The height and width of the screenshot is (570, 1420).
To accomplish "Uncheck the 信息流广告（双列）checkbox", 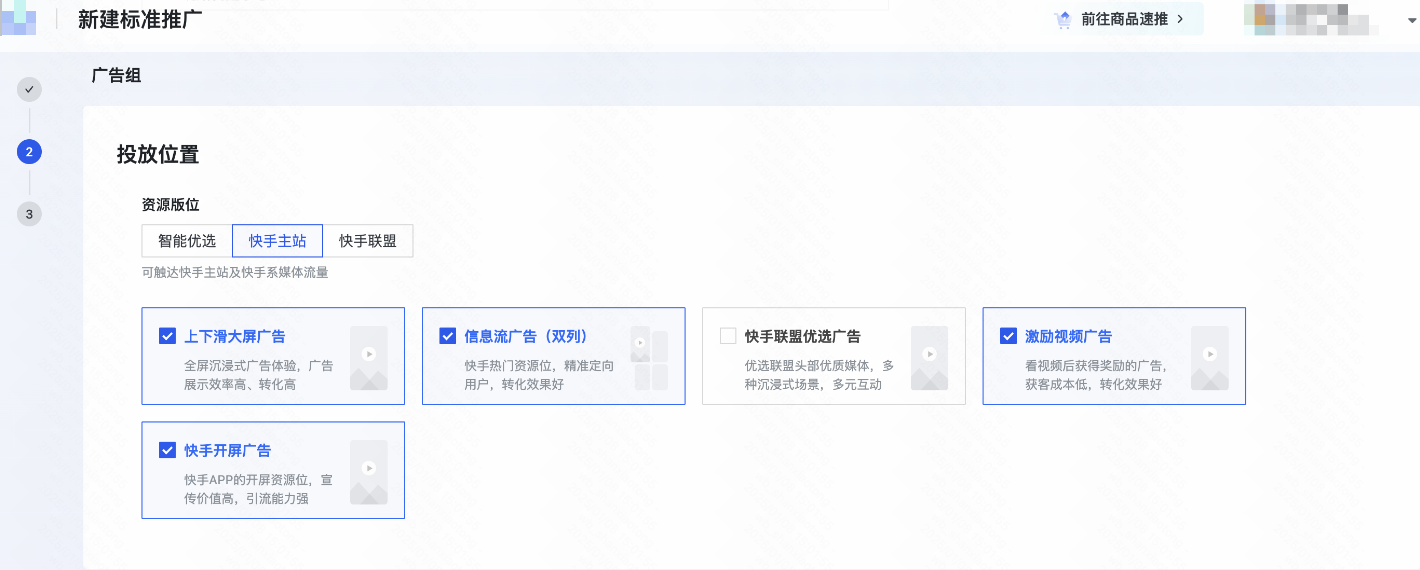I will click(x=448, y=336).
